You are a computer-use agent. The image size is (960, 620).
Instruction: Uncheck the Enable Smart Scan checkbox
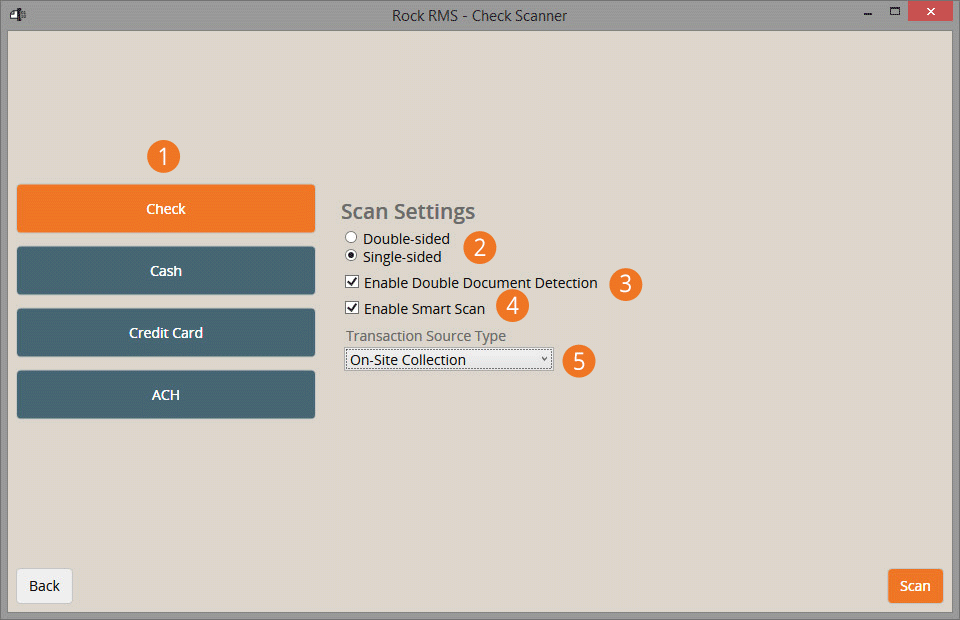[x=352, y=308]
